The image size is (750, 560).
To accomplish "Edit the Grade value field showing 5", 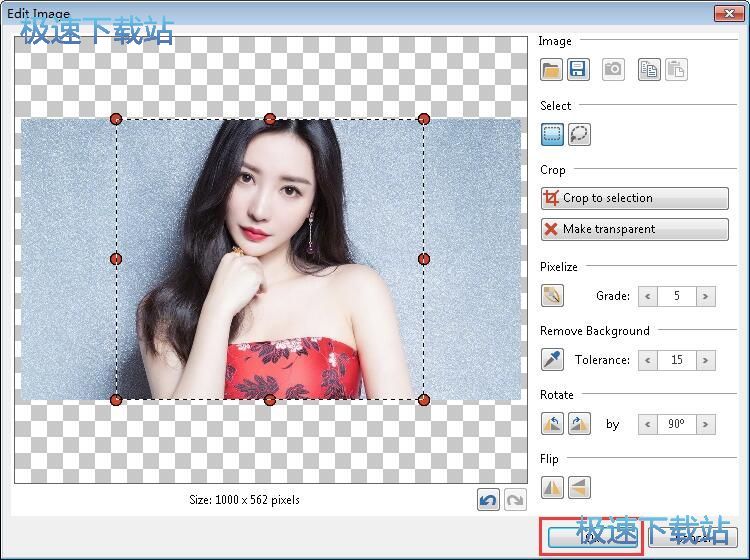I will point(677,296).
